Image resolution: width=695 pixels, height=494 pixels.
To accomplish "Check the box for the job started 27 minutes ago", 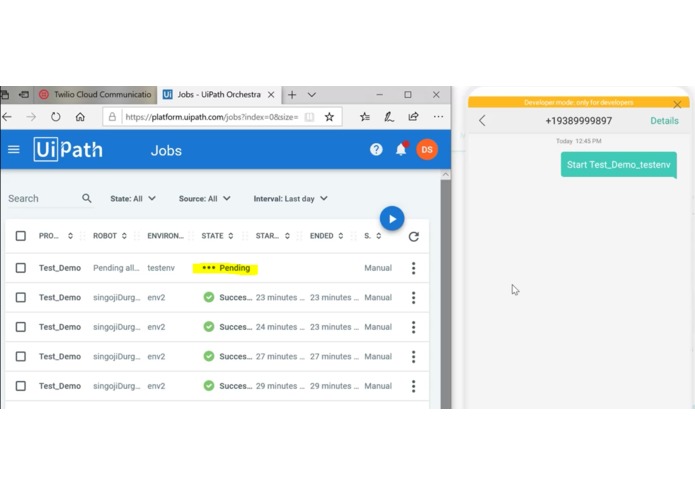I will coord(20,357).
